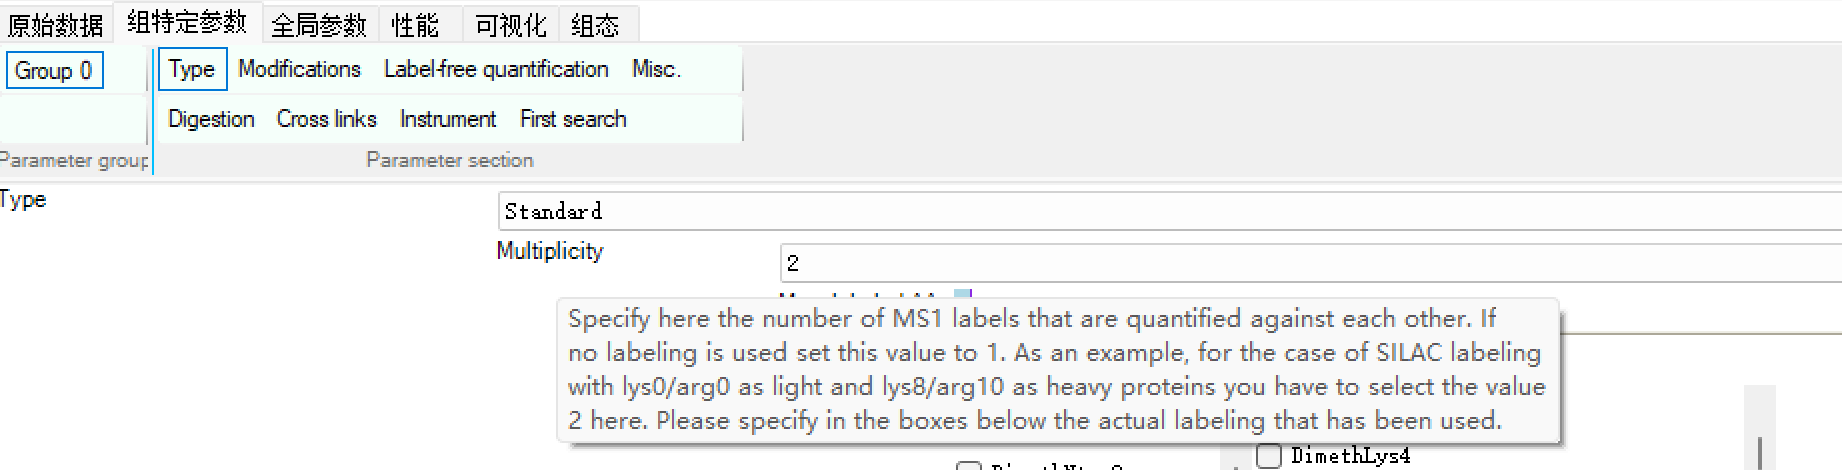The image size is (1842, 470).
Task: Open the Cross links section
Action: point(326,119)
